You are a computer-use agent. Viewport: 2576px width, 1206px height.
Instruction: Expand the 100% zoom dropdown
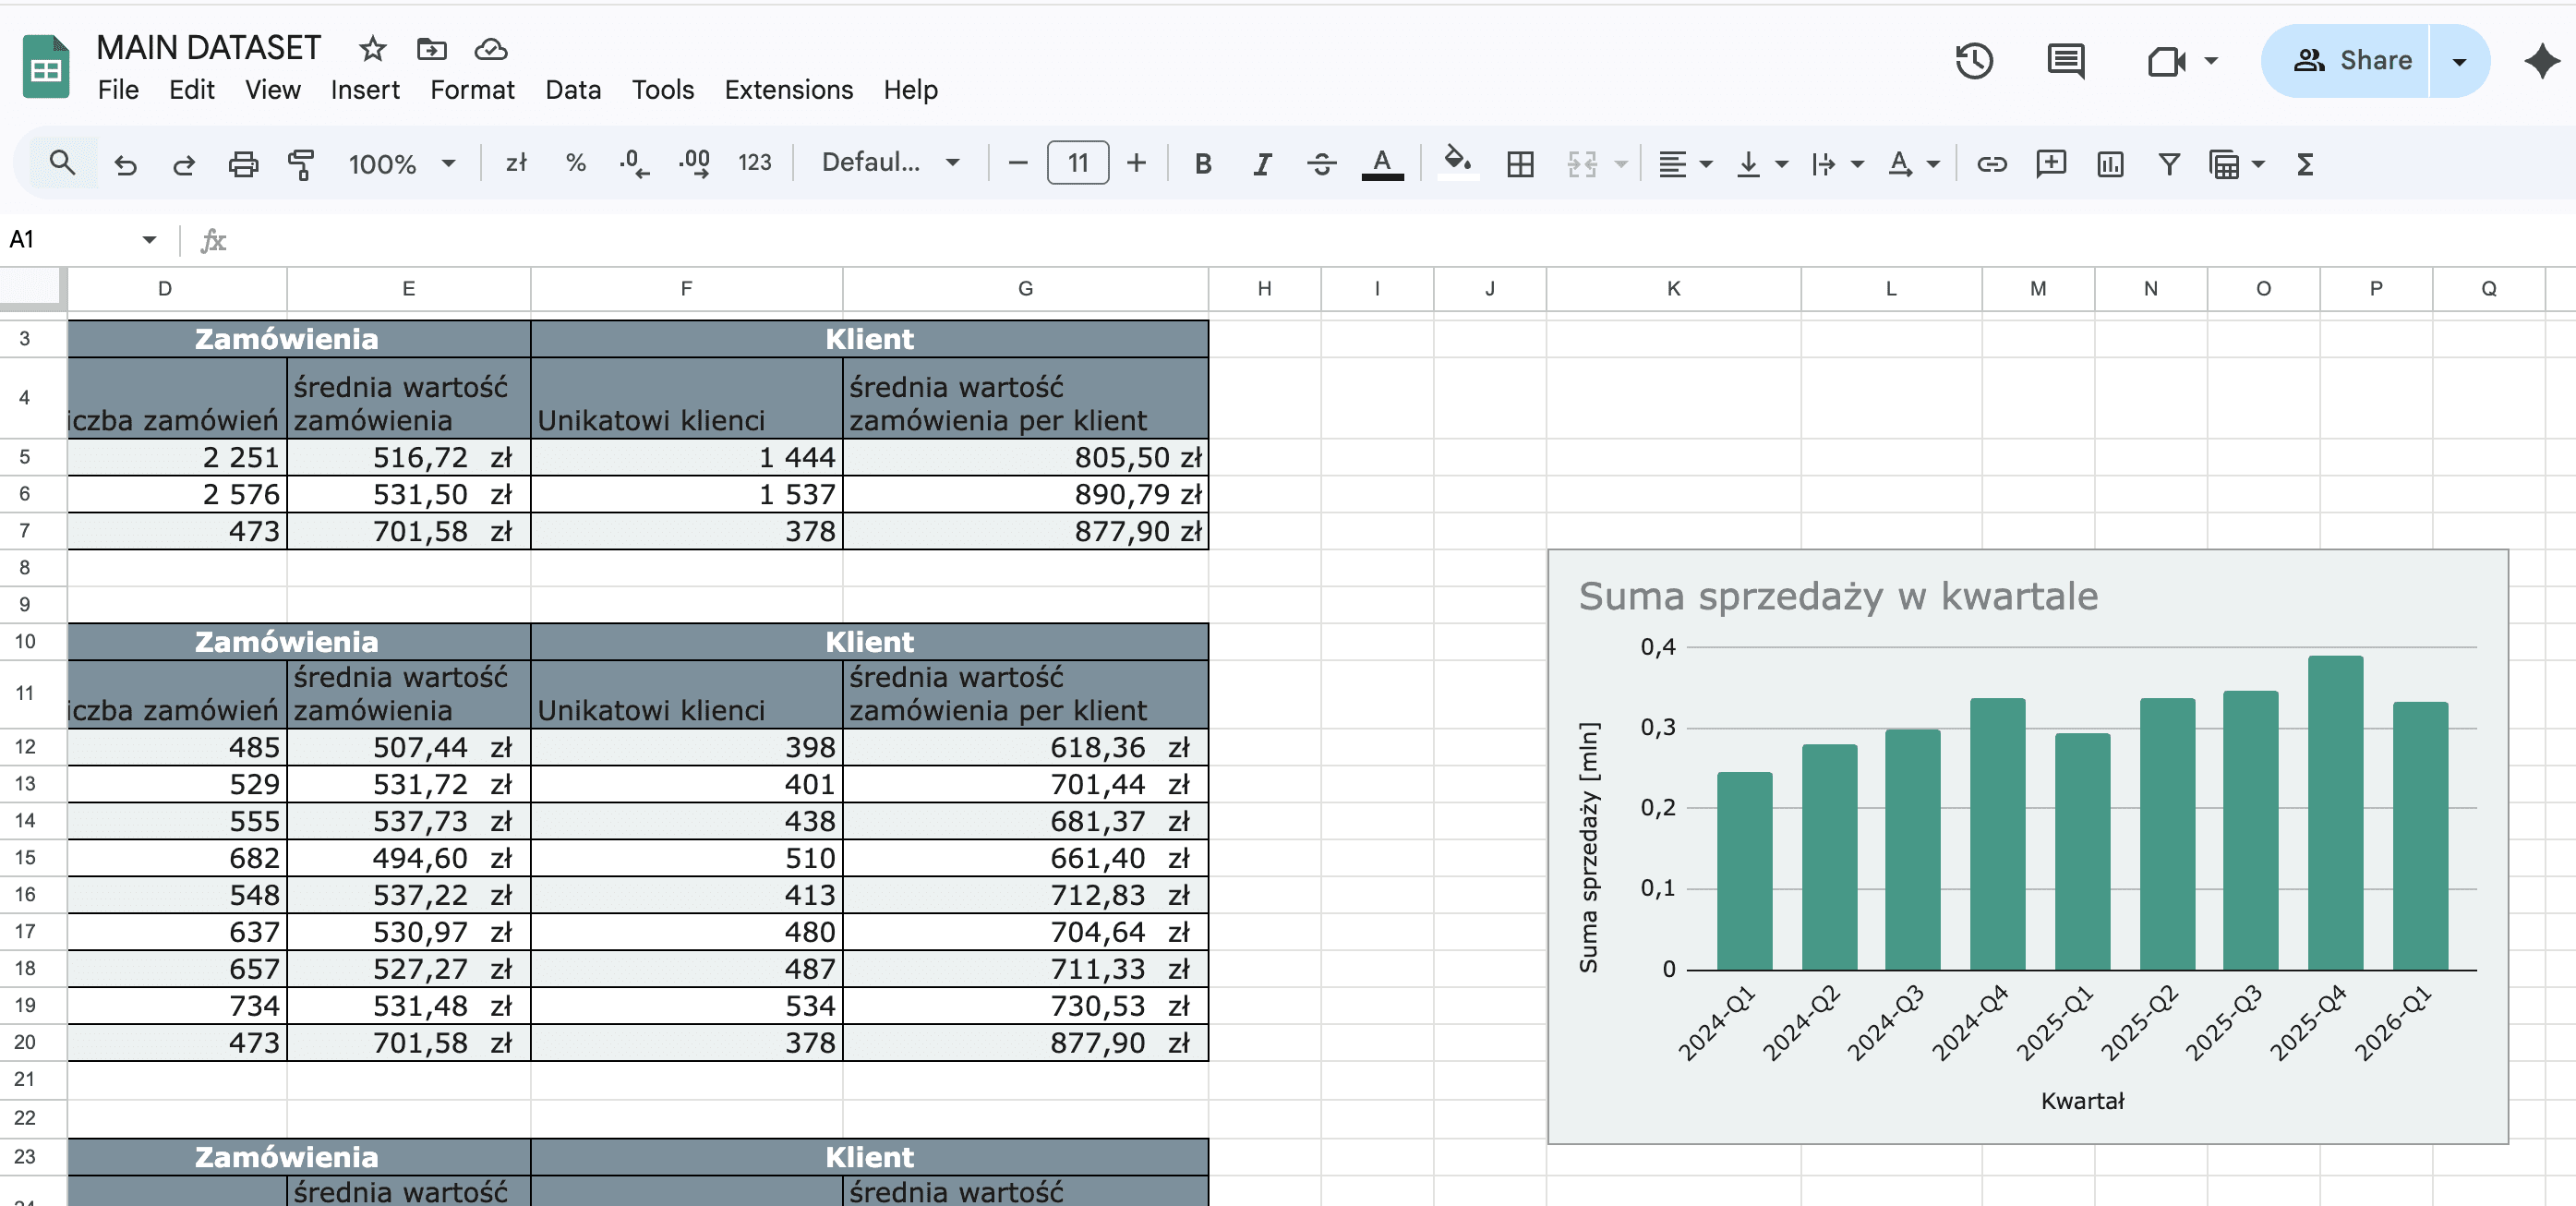pyautogui.click(x=401, y=163)
